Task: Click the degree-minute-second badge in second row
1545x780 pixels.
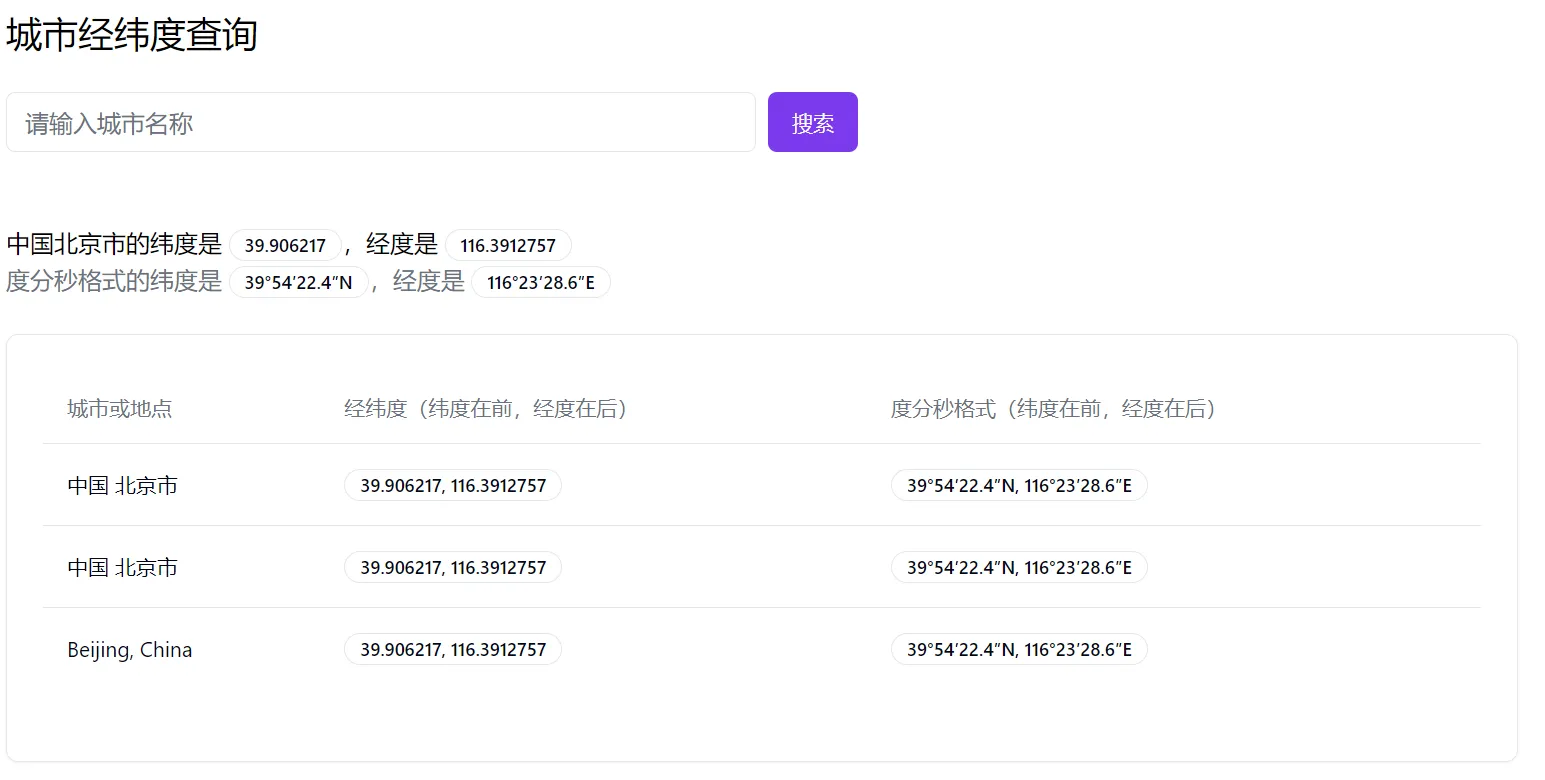Action: click(x=1019, y=568)
